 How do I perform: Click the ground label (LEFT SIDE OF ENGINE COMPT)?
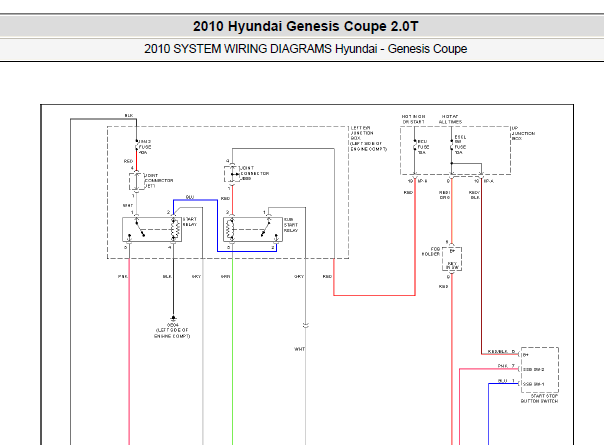(x=172, y=333)
